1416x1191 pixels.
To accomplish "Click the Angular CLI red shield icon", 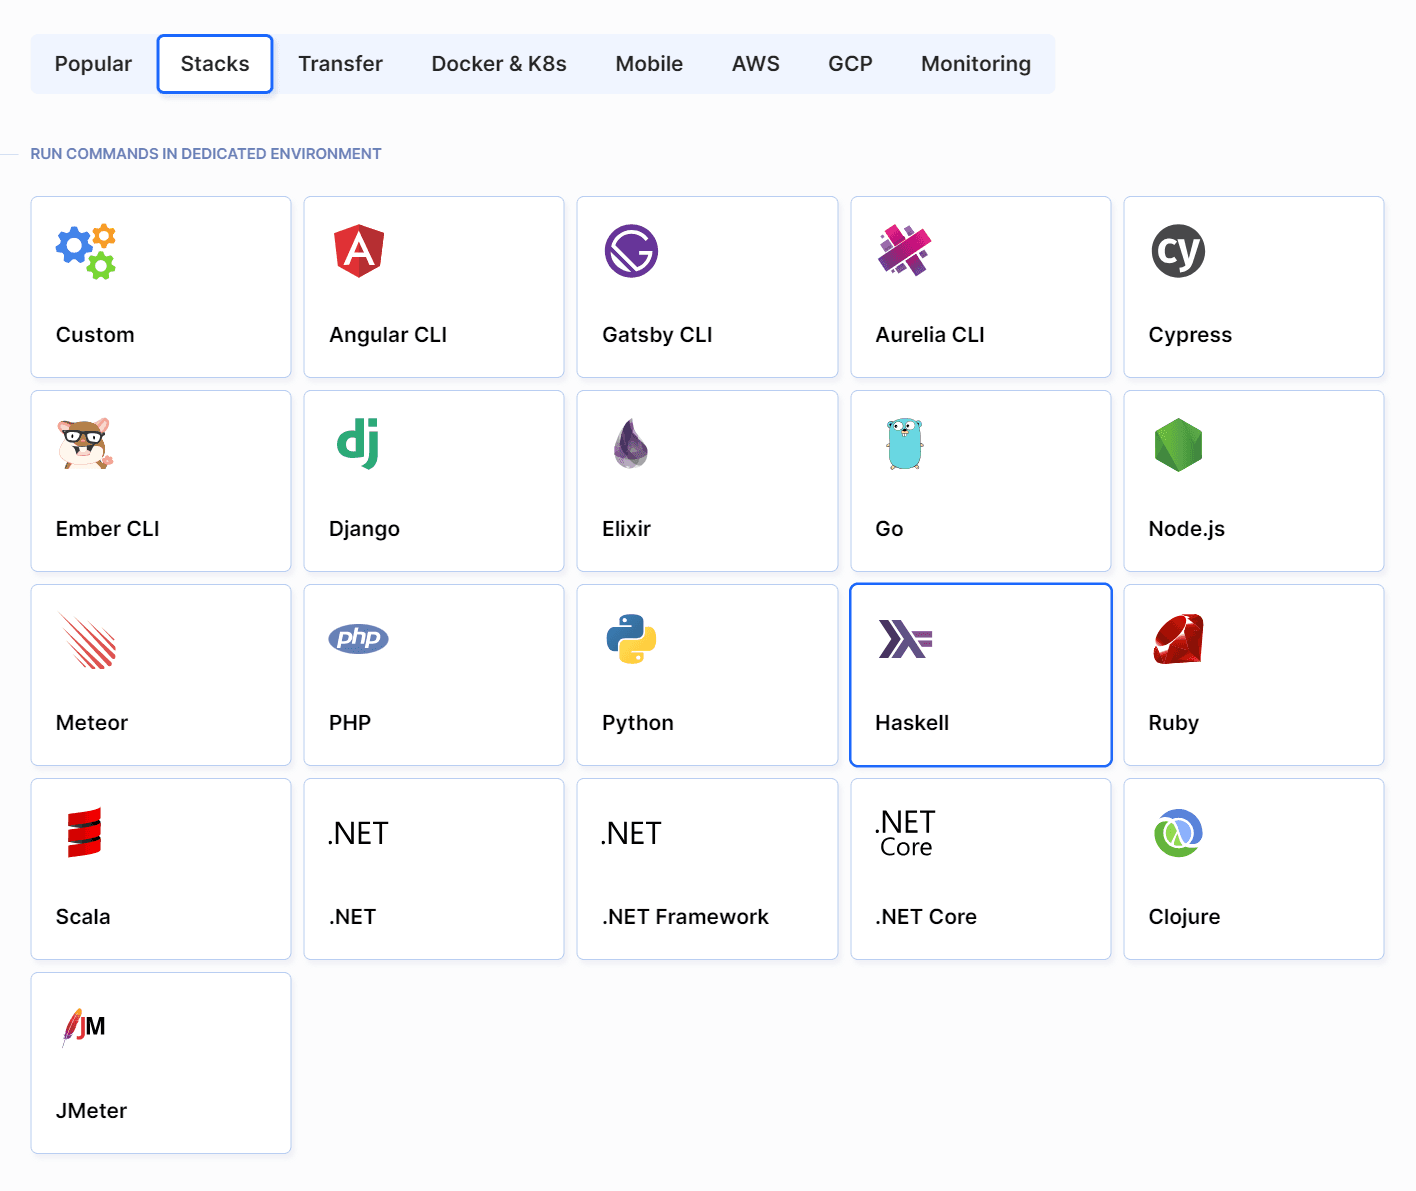I will coord(359,251).
